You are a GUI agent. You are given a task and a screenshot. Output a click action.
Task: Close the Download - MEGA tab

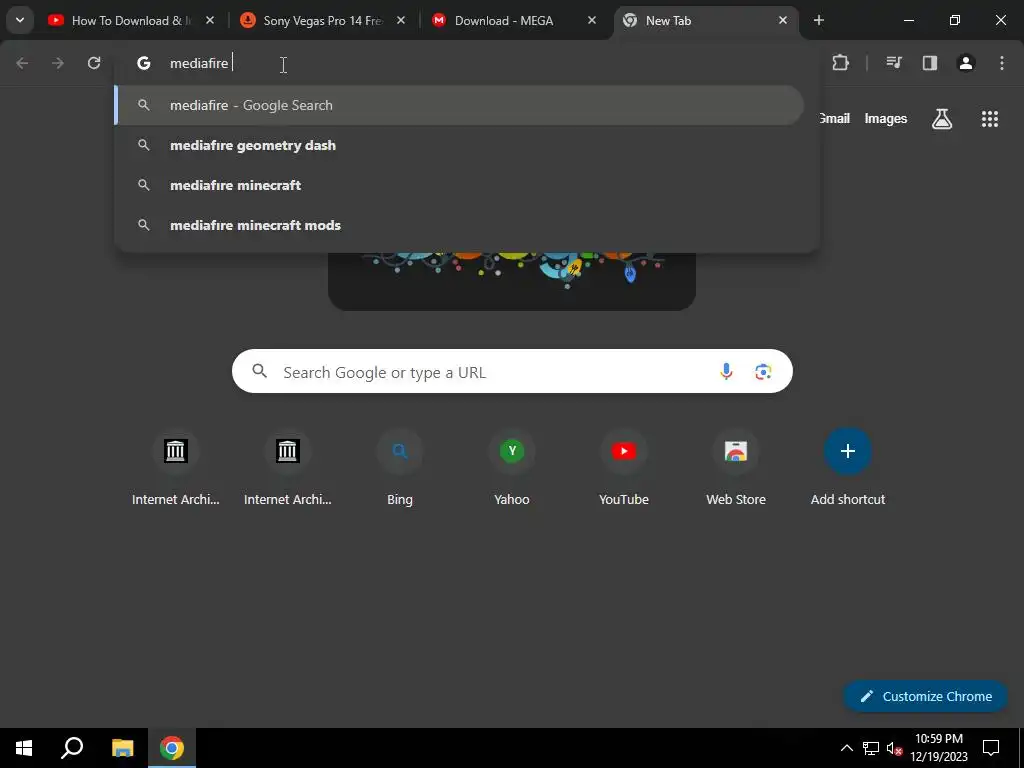tap(592, 21)
